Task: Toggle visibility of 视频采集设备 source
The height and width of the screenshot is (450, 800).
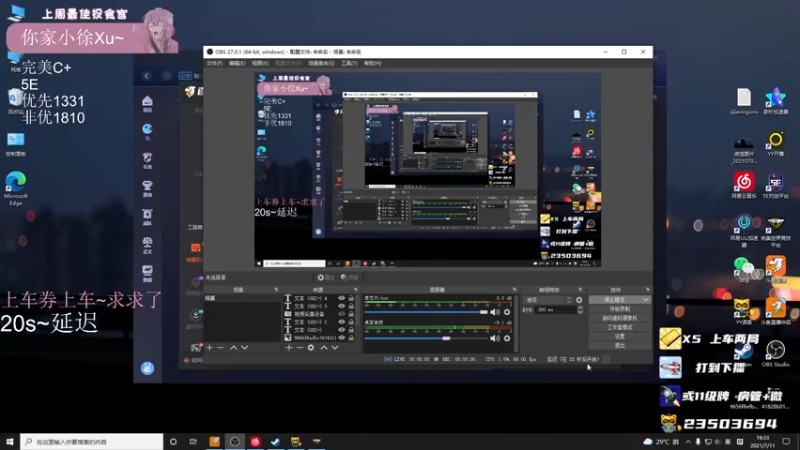Action: 342,314
